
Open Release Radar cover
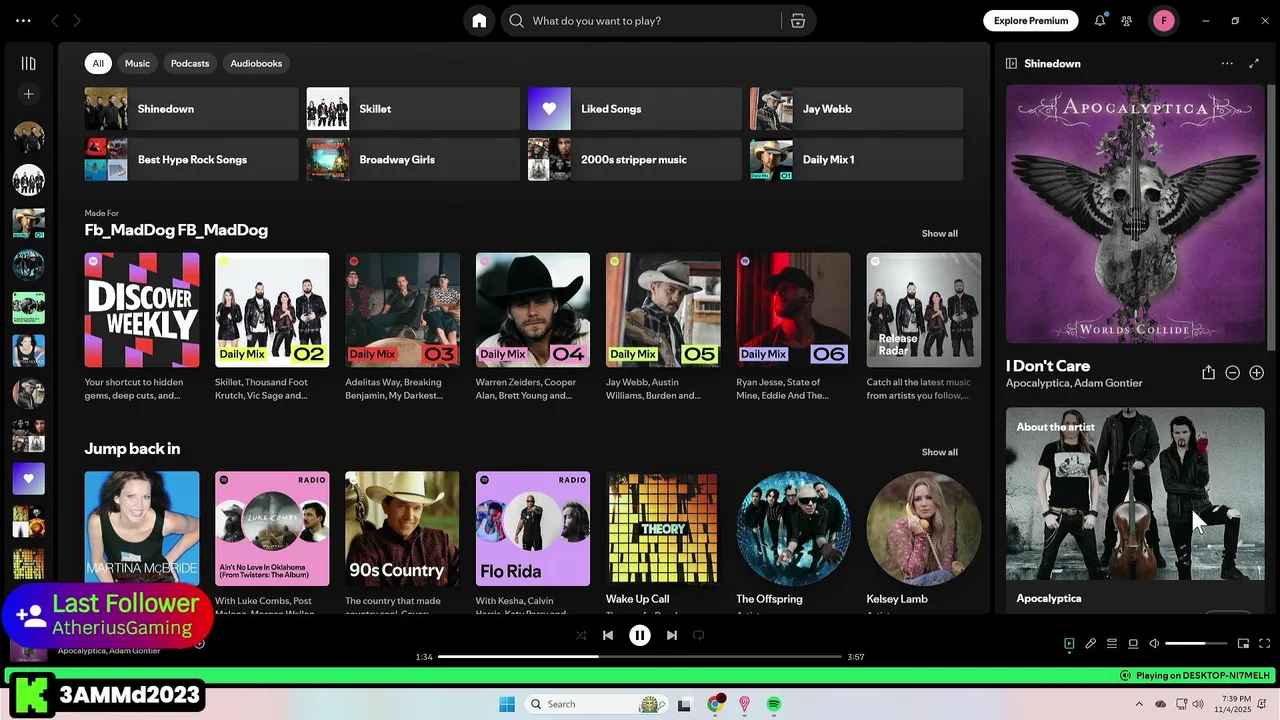[x=924, y=310]
